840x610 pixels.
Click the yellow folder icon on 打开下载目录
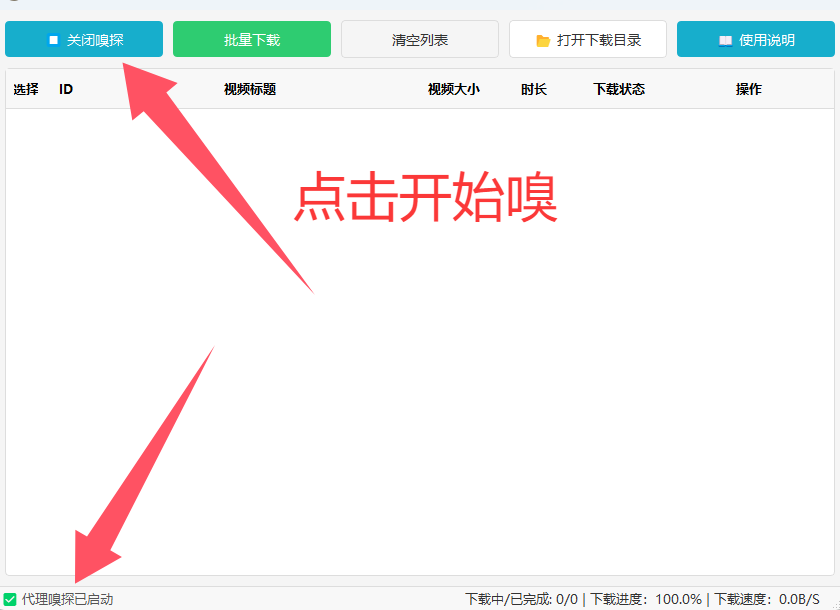coord(543,40)
